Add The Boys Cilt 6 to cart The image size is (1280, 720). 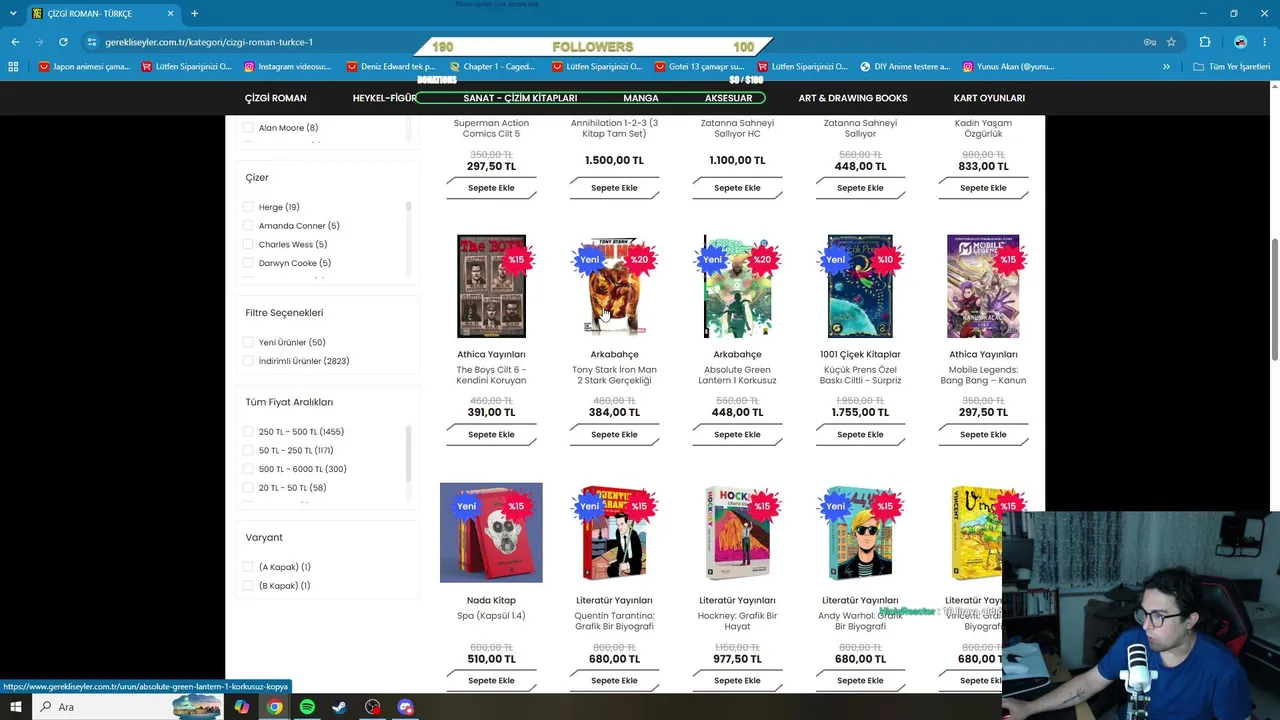pyautogui.click(x=491, y=435)
